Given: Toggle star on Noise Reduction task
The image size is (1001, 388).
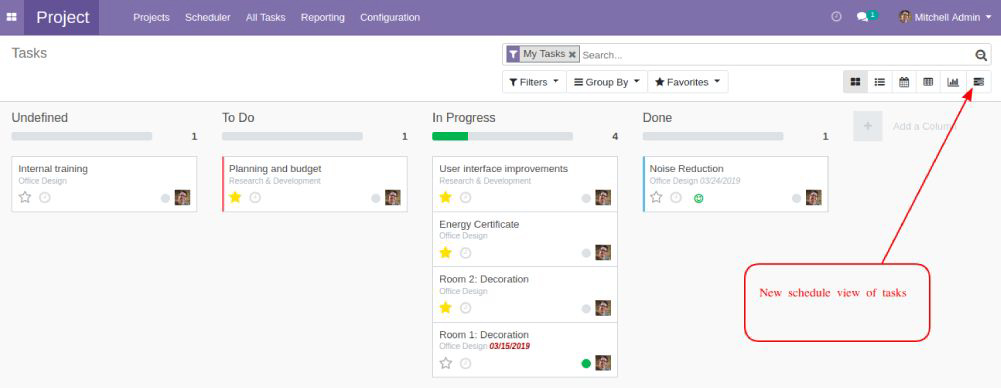Looking at the screenshot, I should (656, 197).
